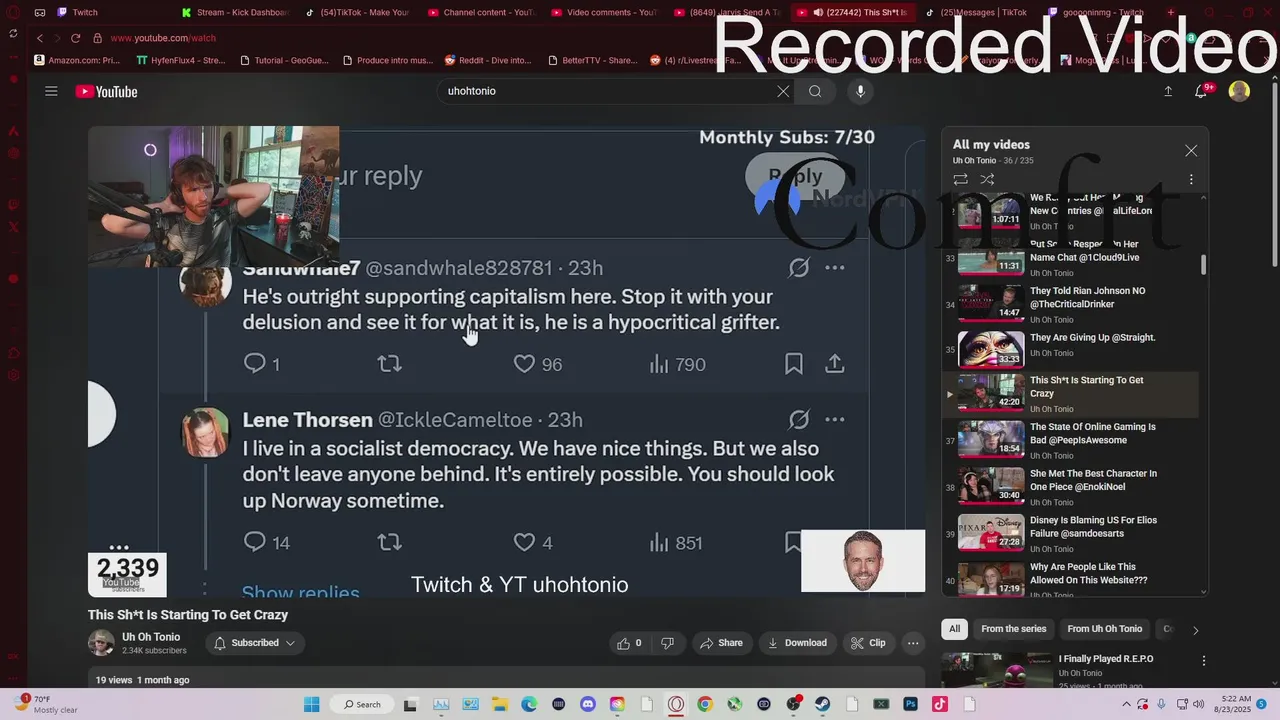The width and height of the screenshot is (1280, 720).
Task: Open the YouTube account avatar menu
Action: coord(1239,91)
